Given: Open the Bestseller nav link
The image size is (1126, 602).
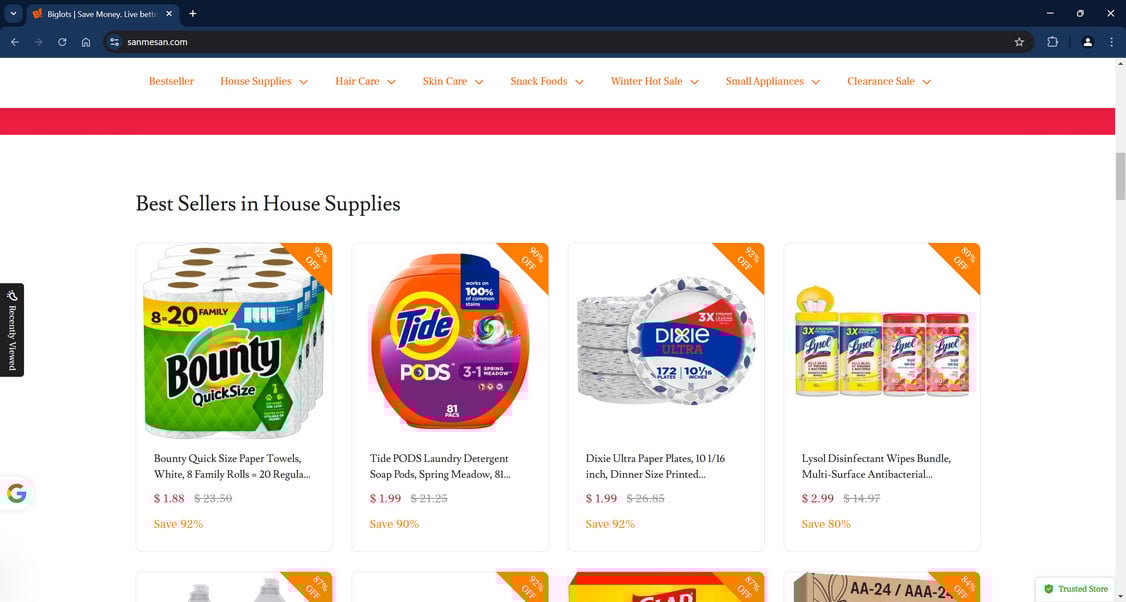Looking at the screenshot, I should click(x=171, y=81).
